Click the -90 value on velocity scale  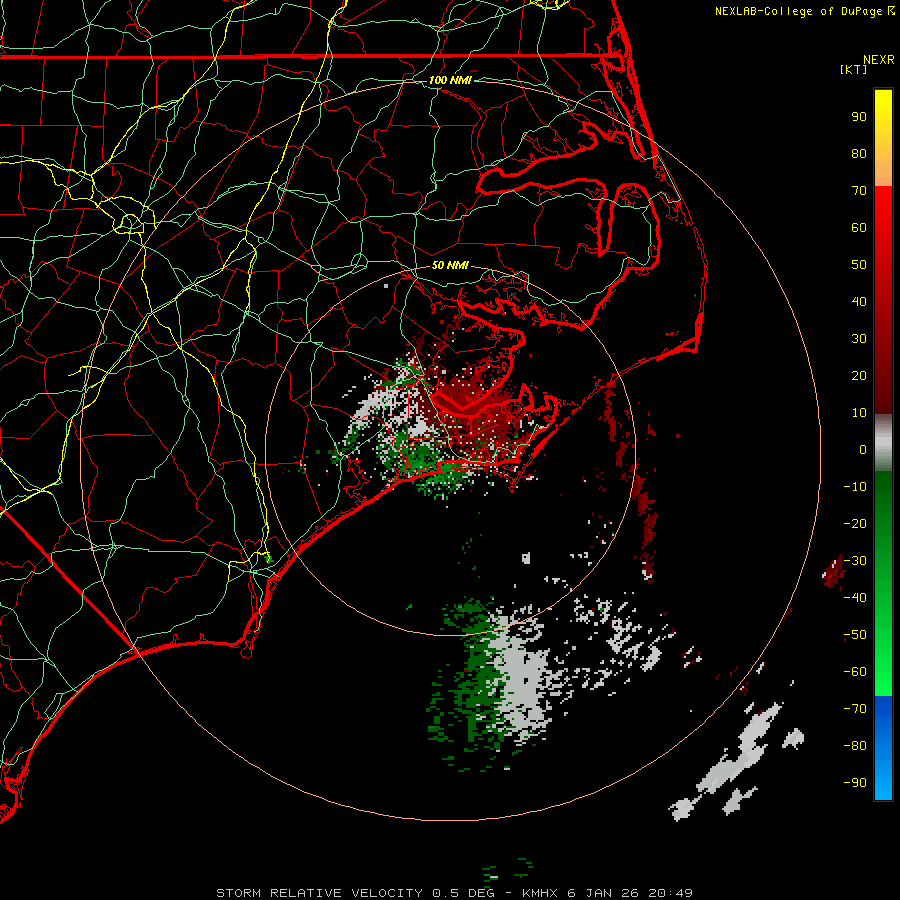[855, 783]
